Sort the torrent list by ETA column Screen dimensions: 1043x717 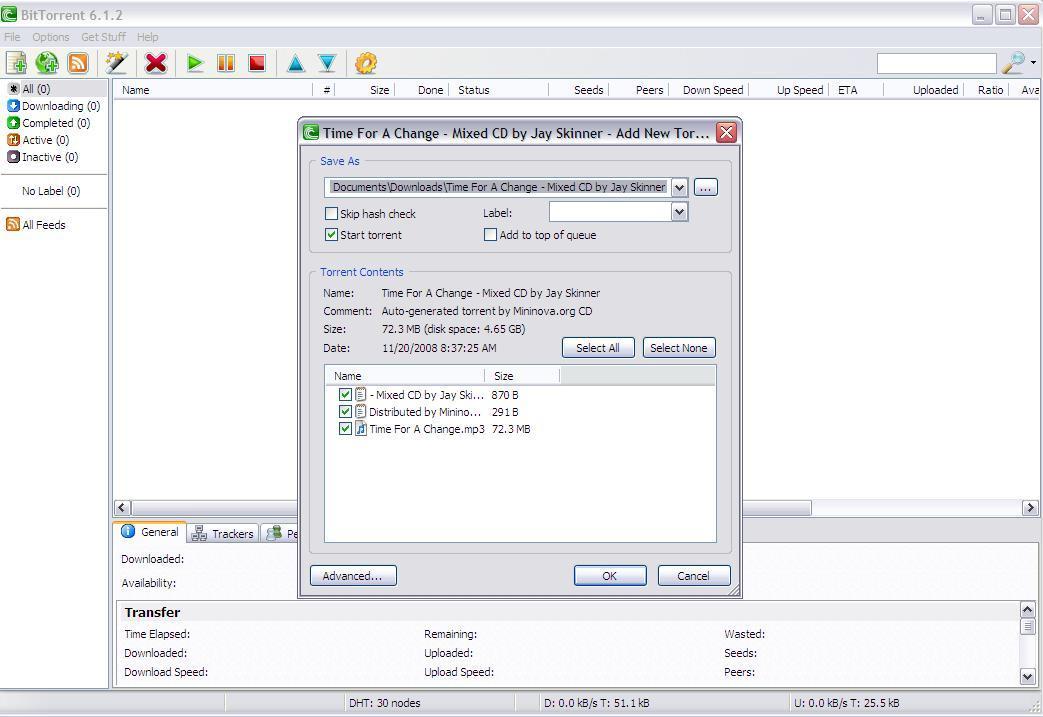[x=857, y=90]
